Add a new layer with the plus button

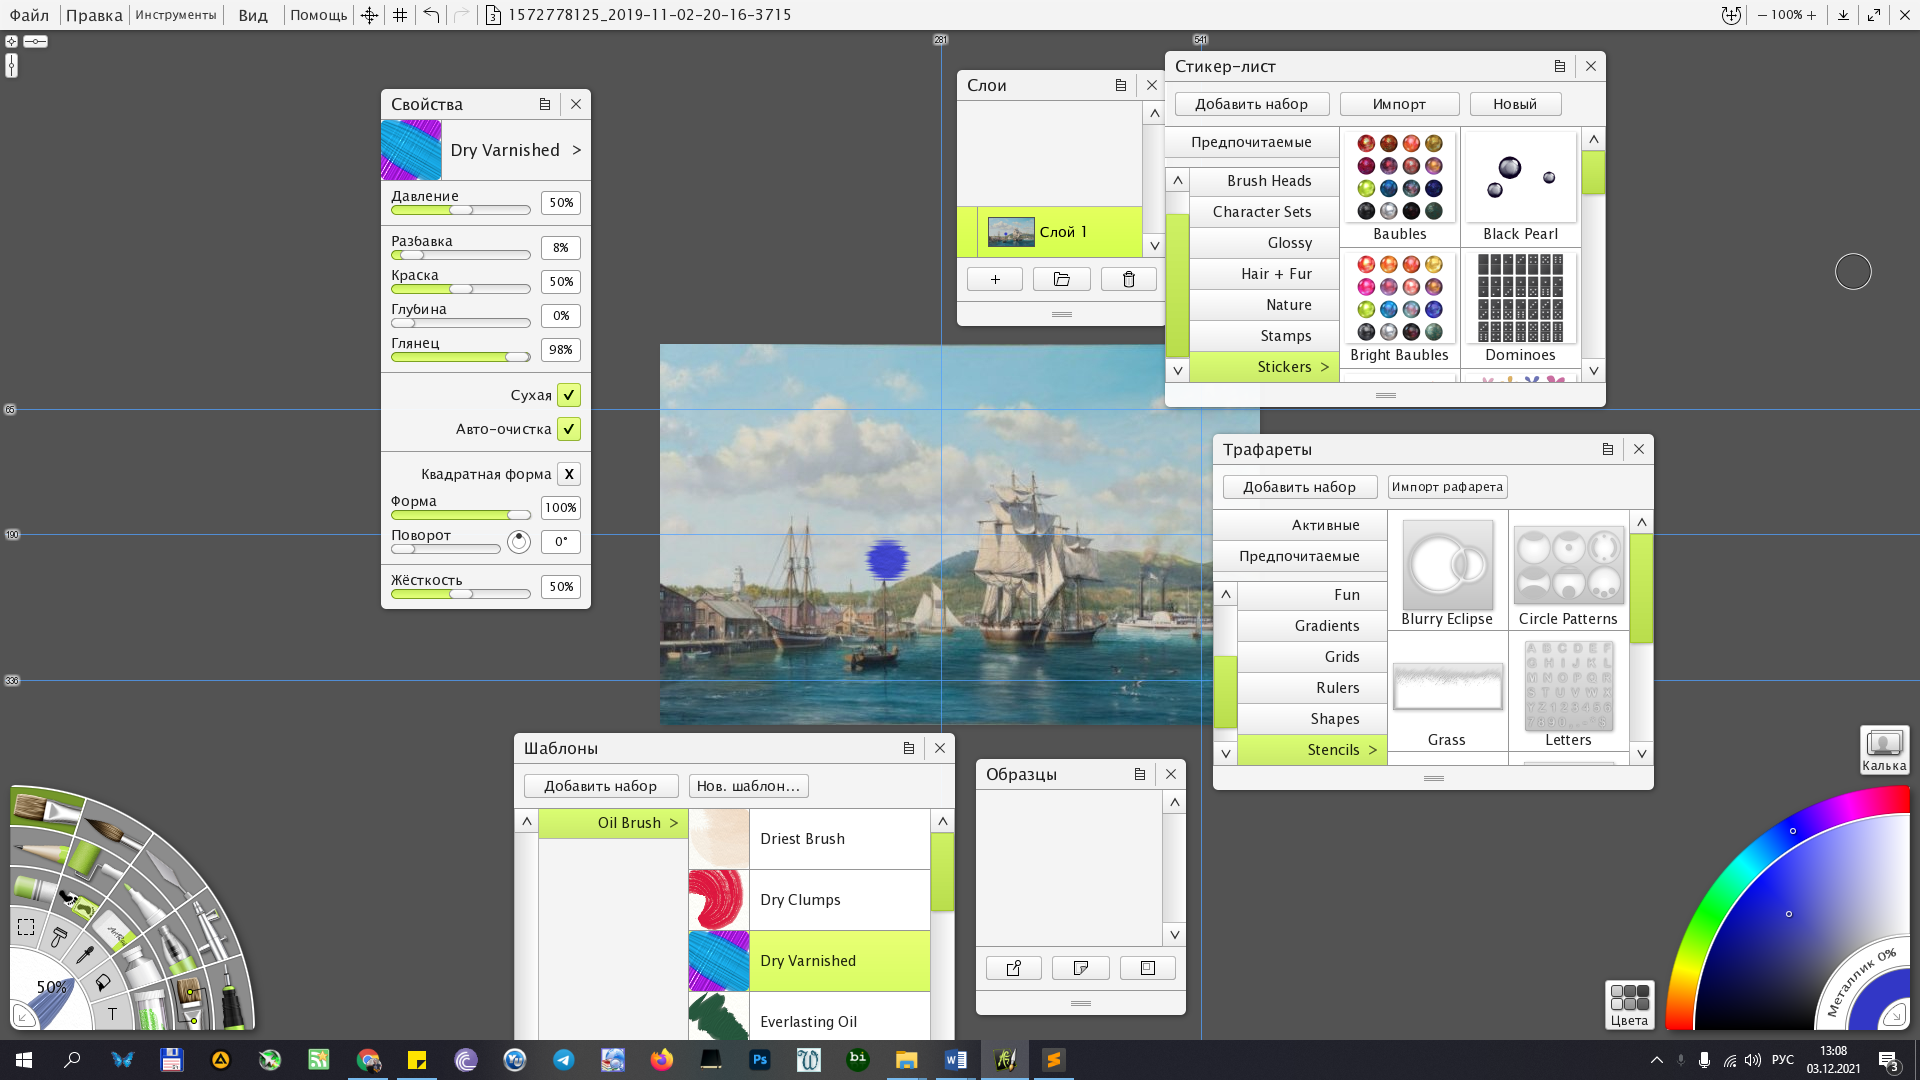point(995,280)
